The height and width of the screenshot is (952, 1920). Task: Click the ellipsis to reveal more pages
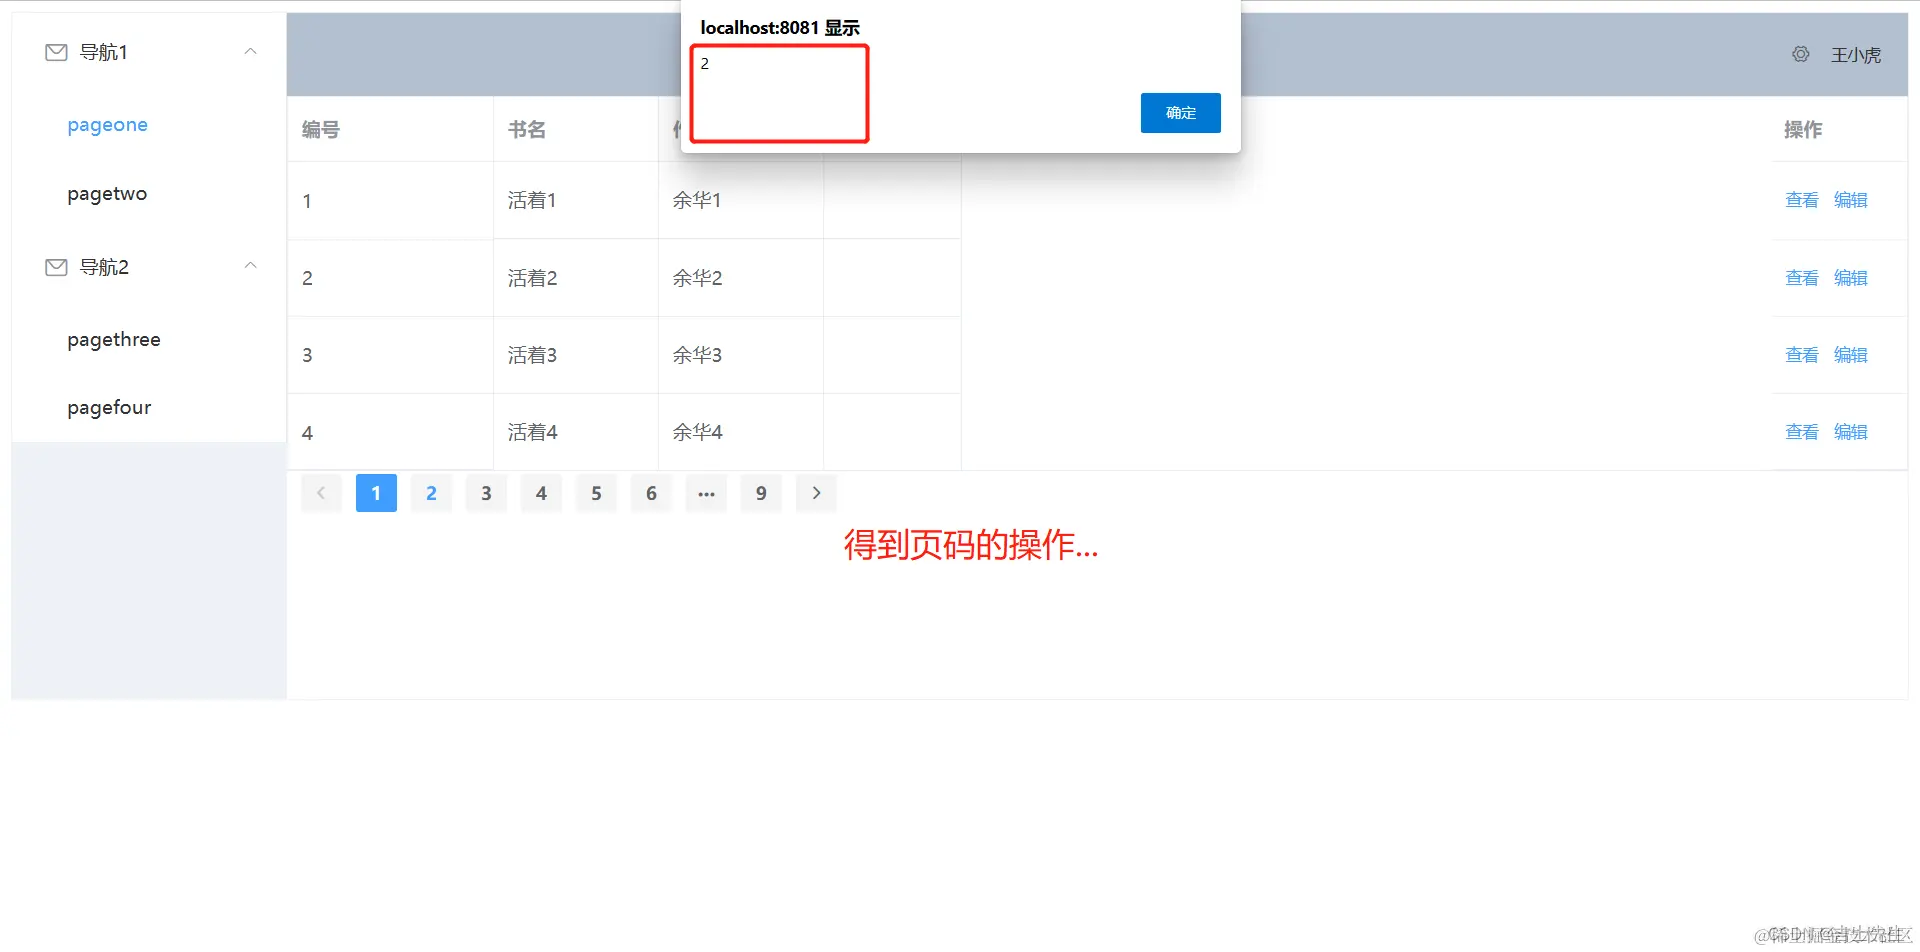[x=706, y=493]
